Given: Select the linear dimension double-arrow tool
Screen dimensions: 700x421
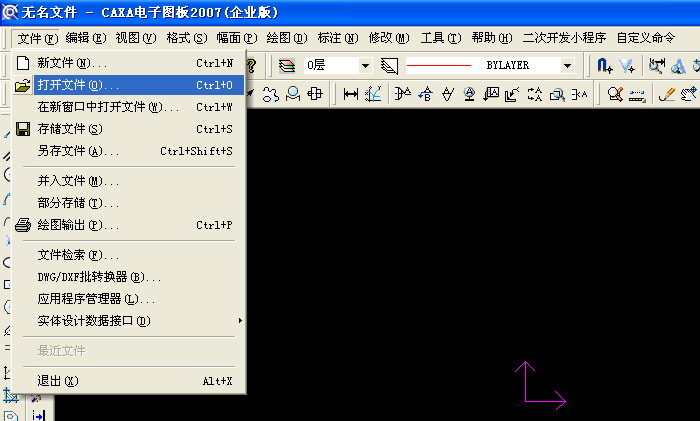Looking at the screenshot, I should coord(350,94).
